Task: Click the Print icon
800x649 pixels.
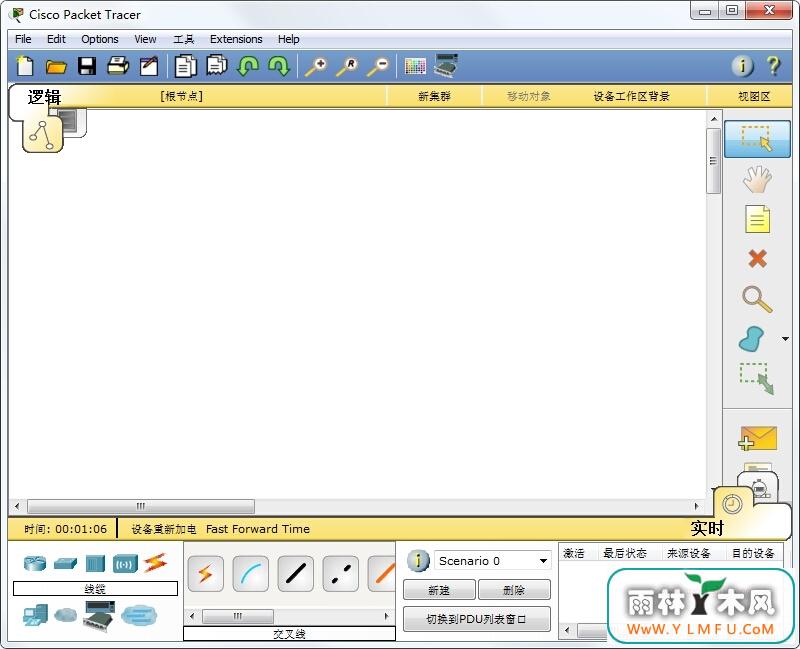Action: (x=118, y=66)
